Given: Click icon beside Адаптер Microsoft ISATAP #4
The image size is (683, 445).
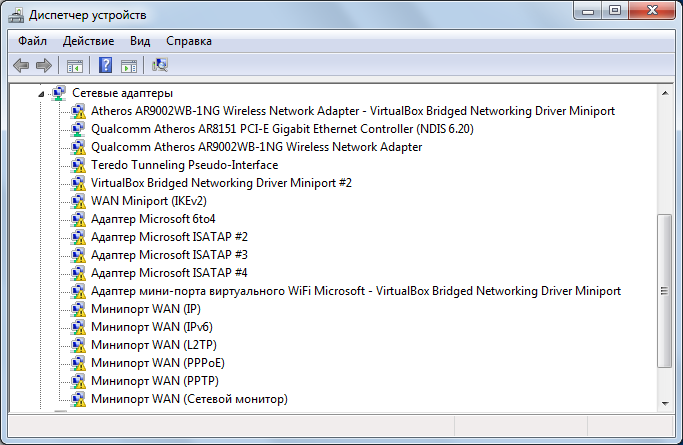Looking at the screenshot, I should tap(78, 273).
